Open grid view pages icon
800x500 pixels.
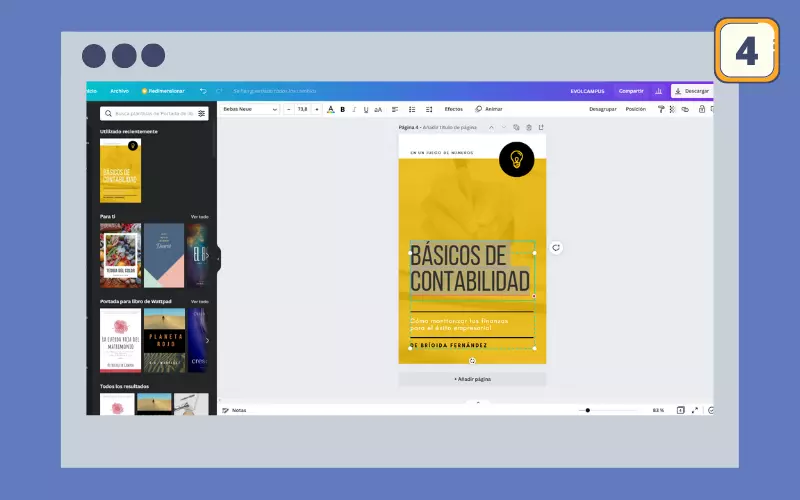tap(681, 410)
